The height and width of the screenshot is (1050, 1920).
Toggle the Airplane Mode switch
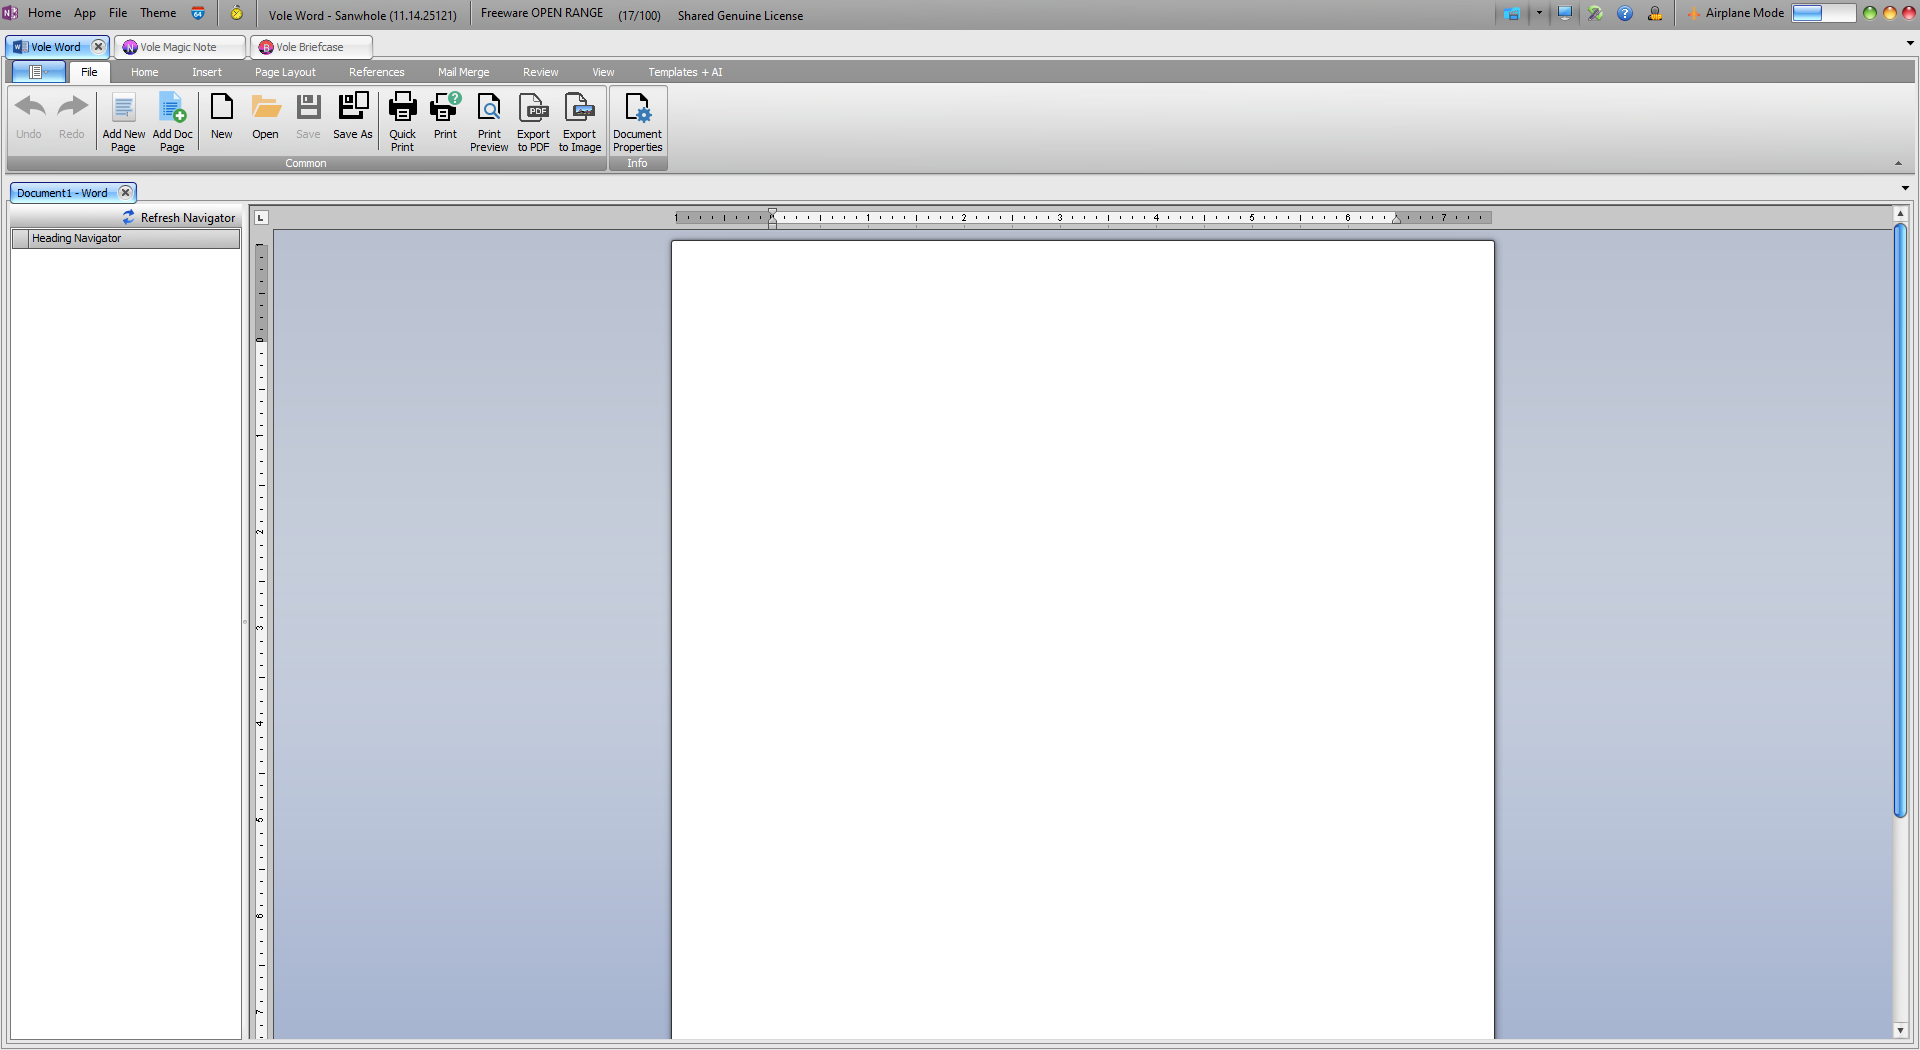point(1823,14)
